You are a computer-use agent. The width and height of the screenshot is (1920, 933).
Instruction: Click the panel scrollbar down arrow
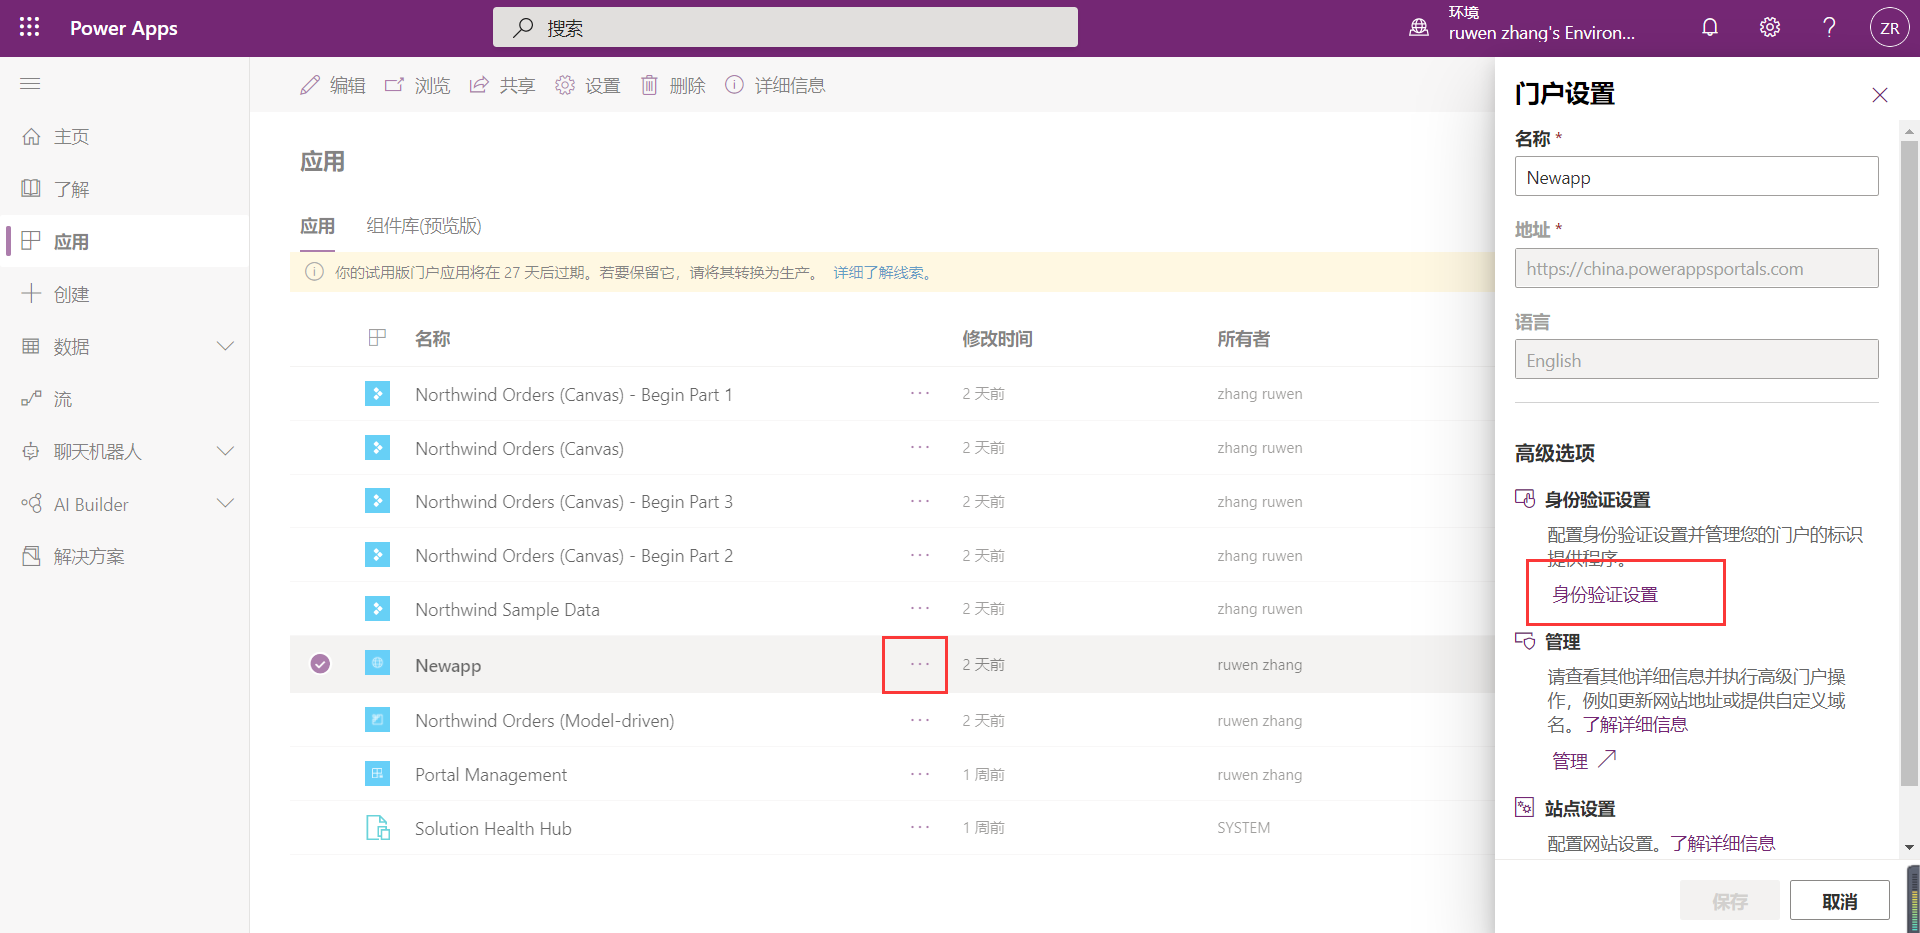click(x=1909, y=847)
